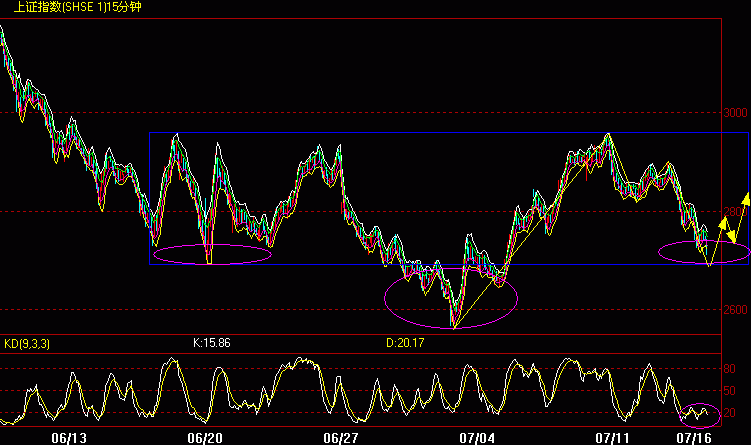Click the 20 level on KD axis
The image size is (751, 445).
click(729, 413)
